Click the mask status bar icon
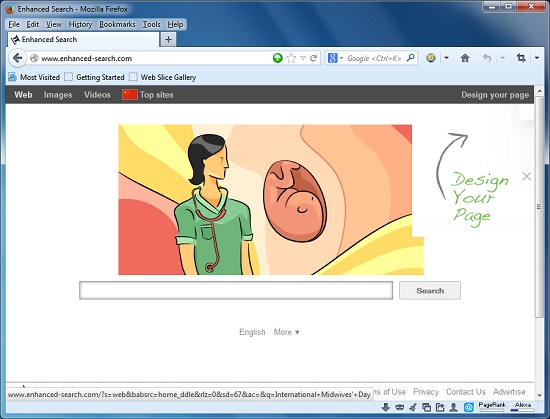Screen dimensions: 550x419 click(x=399, y=407)
